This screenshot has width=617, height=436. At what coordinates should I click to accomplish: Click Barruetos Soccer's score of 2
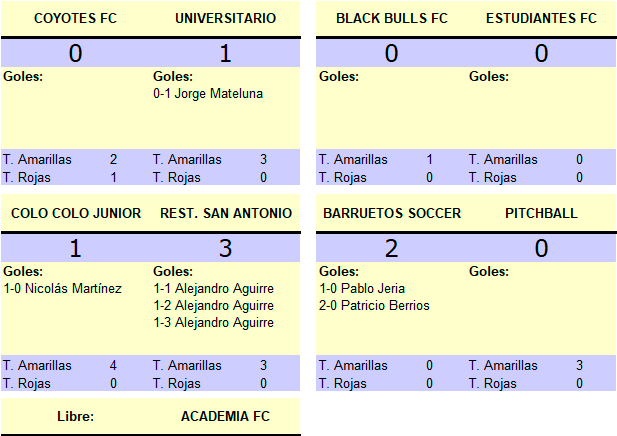392,248
